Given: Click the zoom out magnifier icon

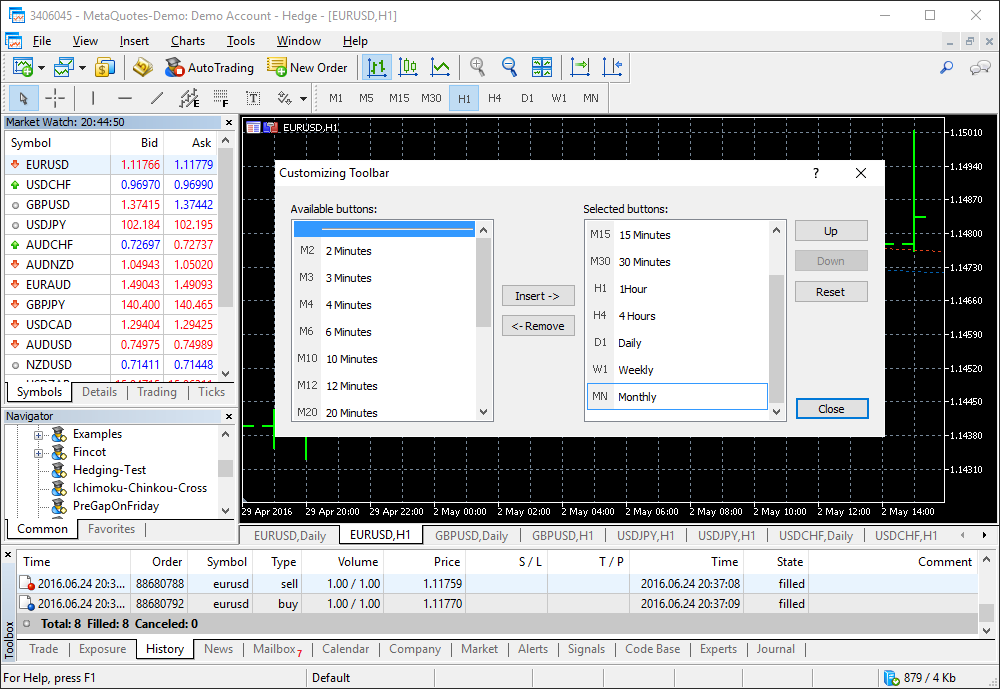Looking at the screenshot, I should point(509,68).
